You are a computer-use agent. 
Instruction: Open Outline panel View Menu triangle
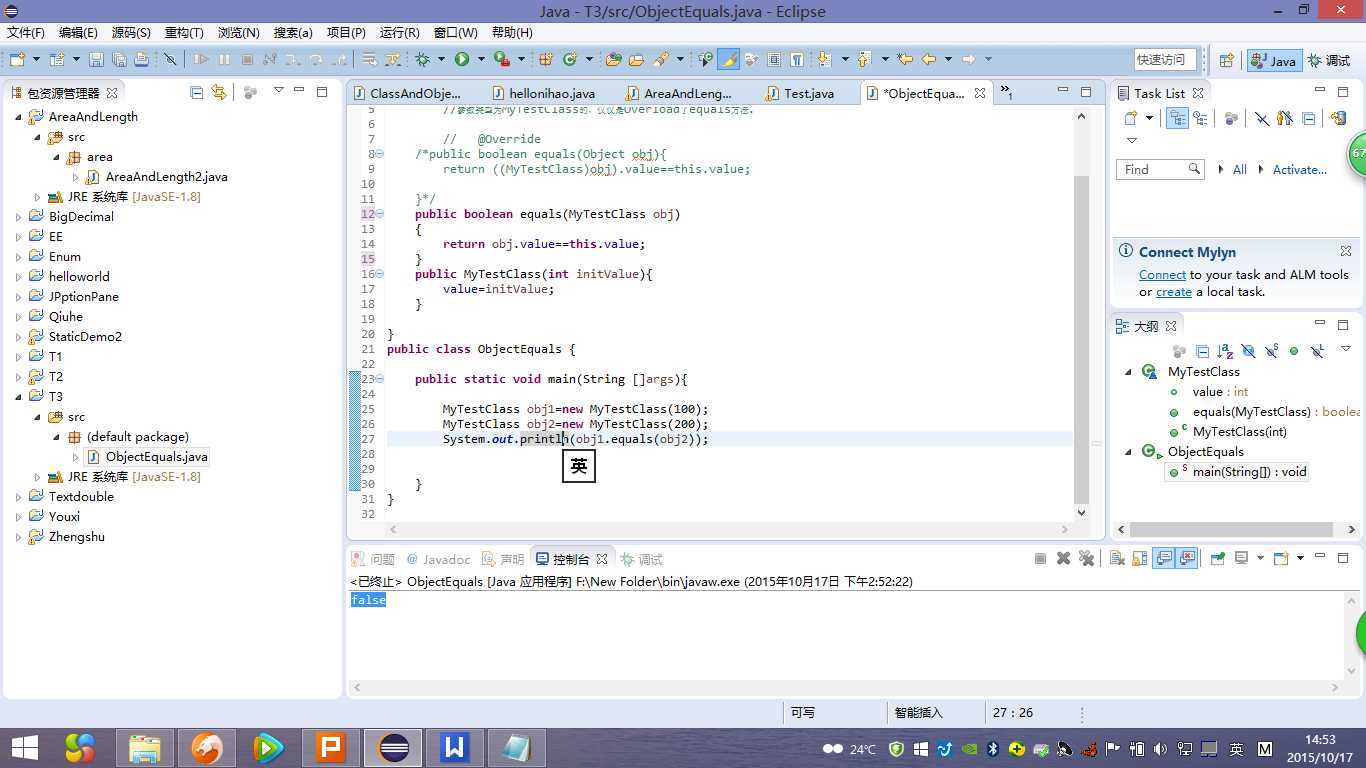1346,349
